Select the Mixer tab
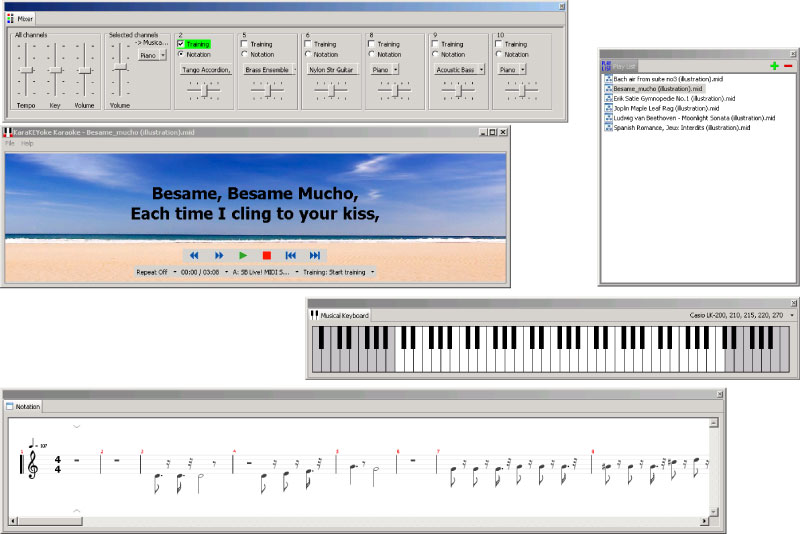This screenshot has height=534, width=800. pyautogui.click(x=20, y=19)
